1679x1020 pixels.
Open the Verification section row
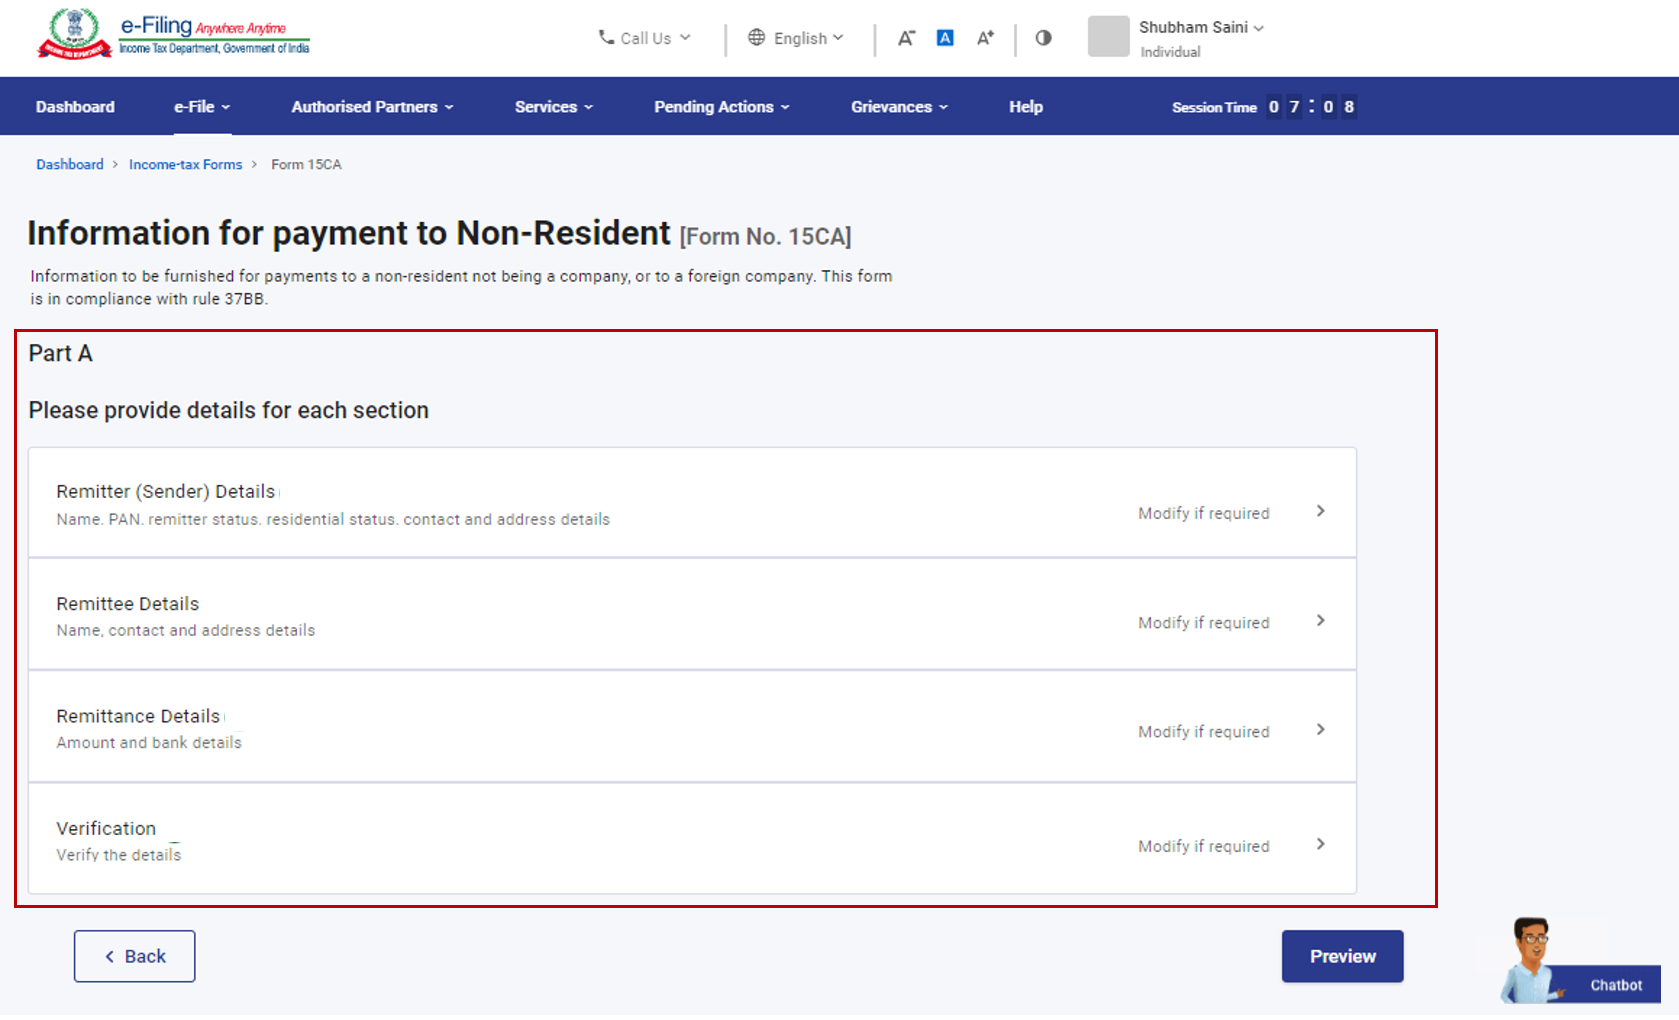[692, 839]
